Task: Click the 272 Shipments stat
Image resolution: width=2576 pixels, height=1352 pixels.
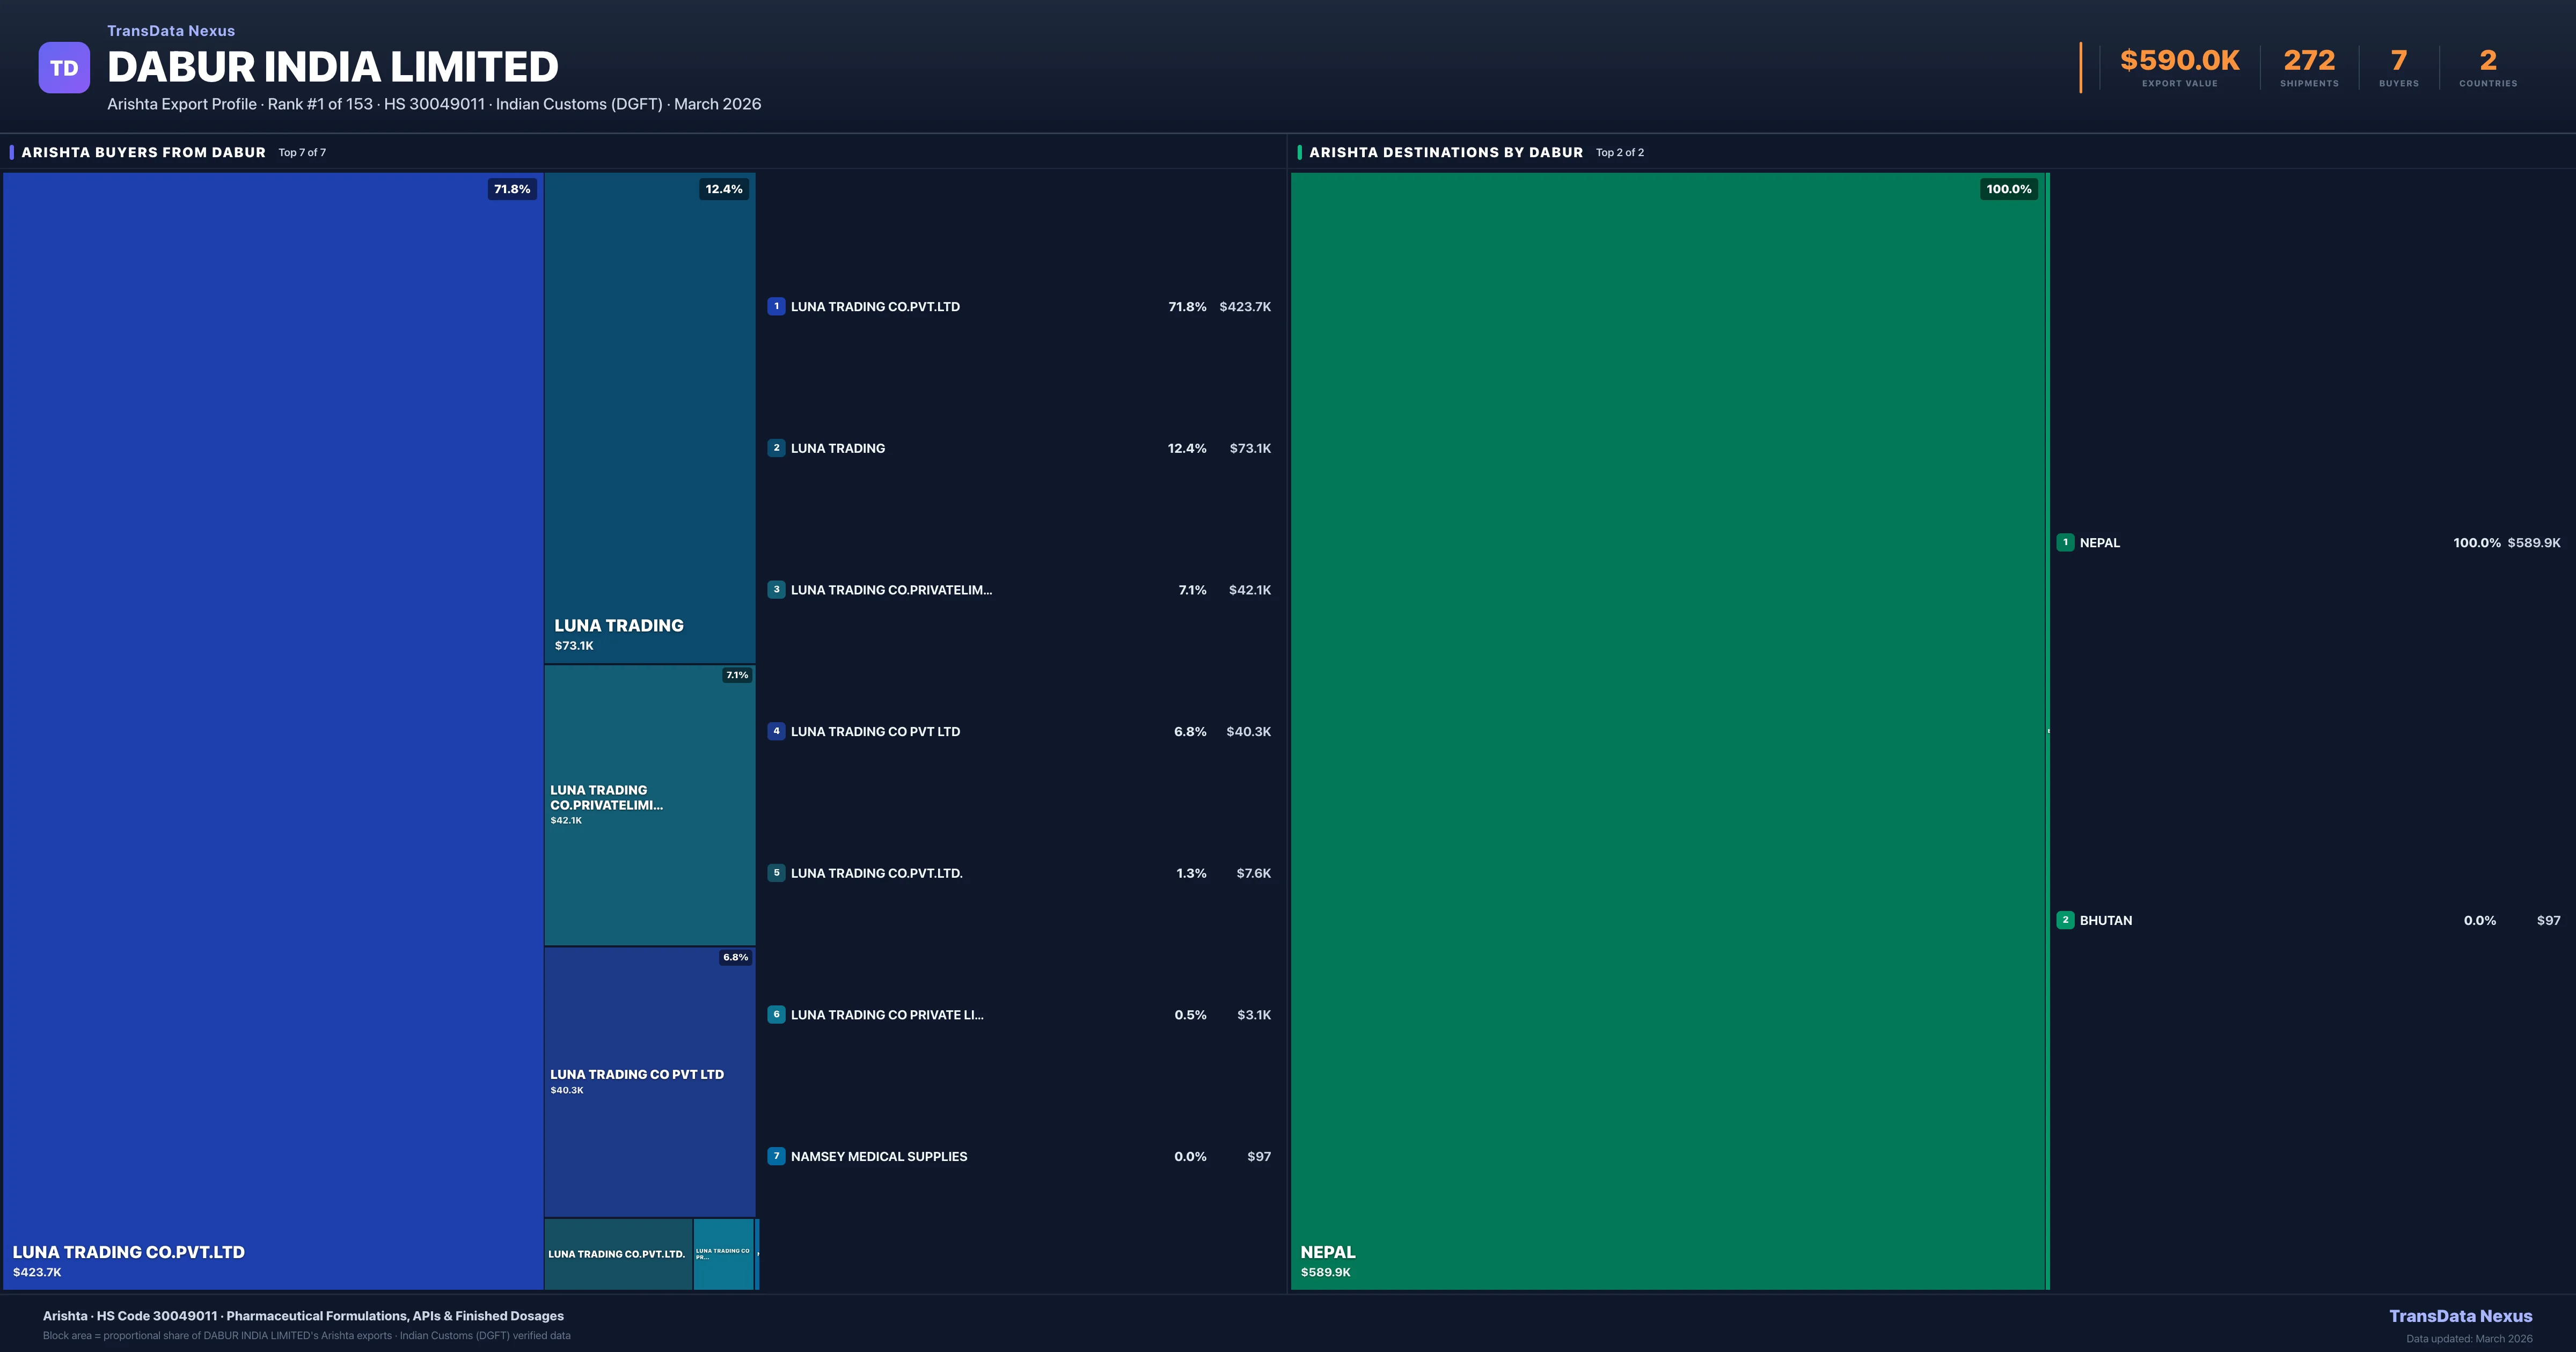Action: pos(2309,67)
